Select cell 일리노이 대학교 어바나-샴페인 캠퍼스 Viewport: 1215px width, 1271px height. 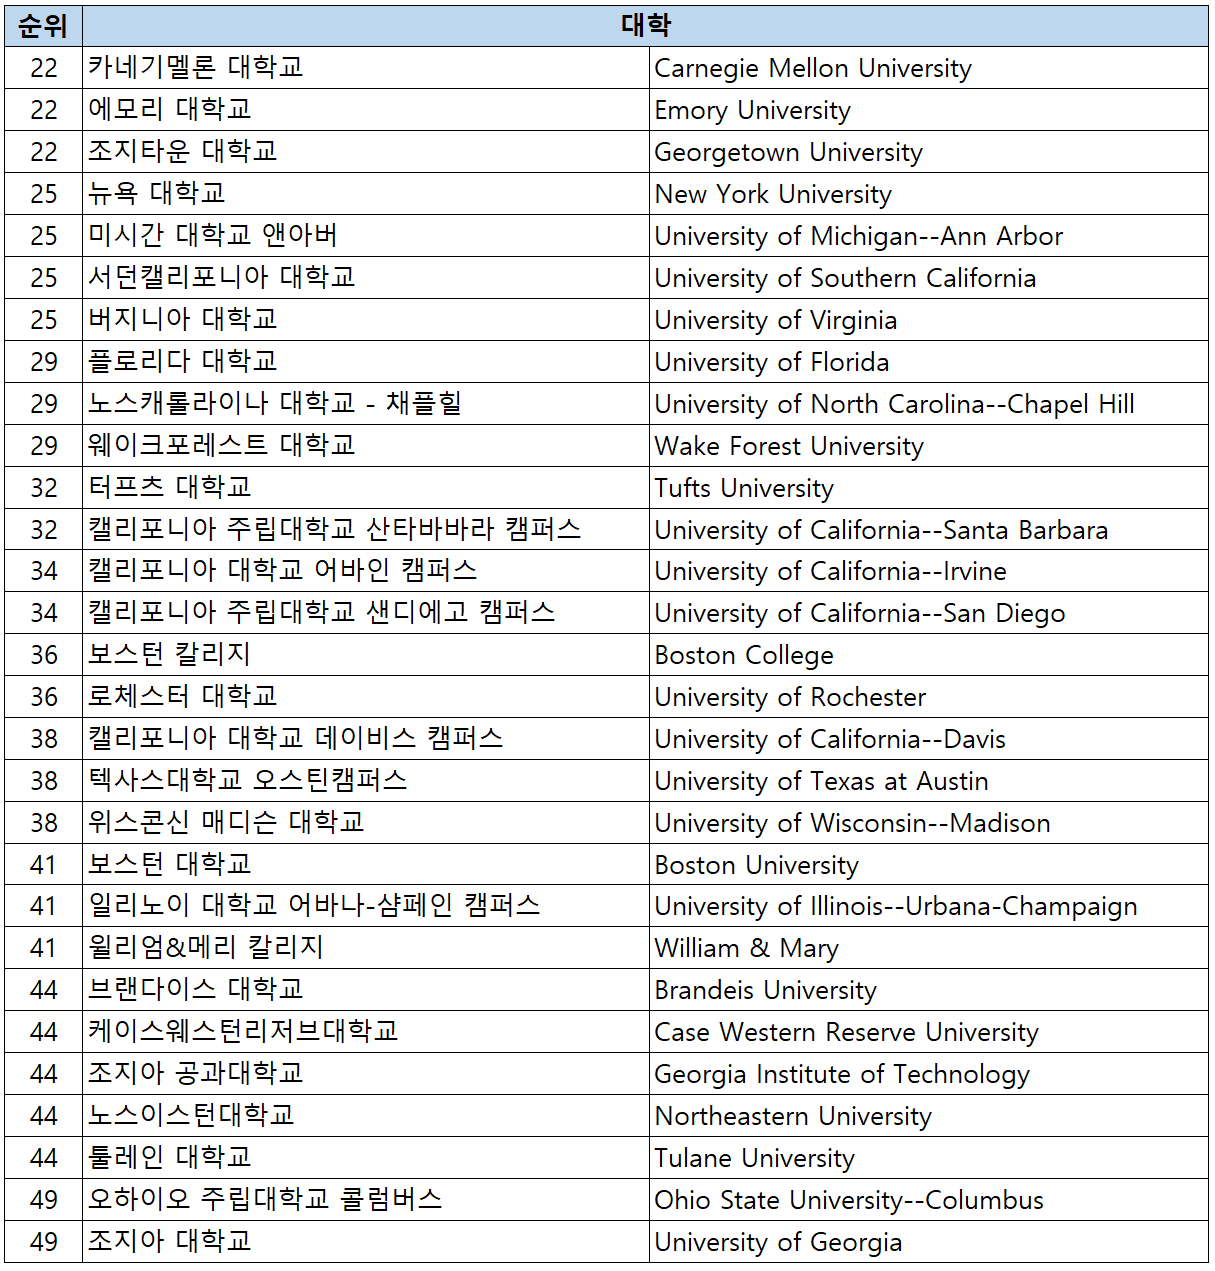tap(366, 906)
